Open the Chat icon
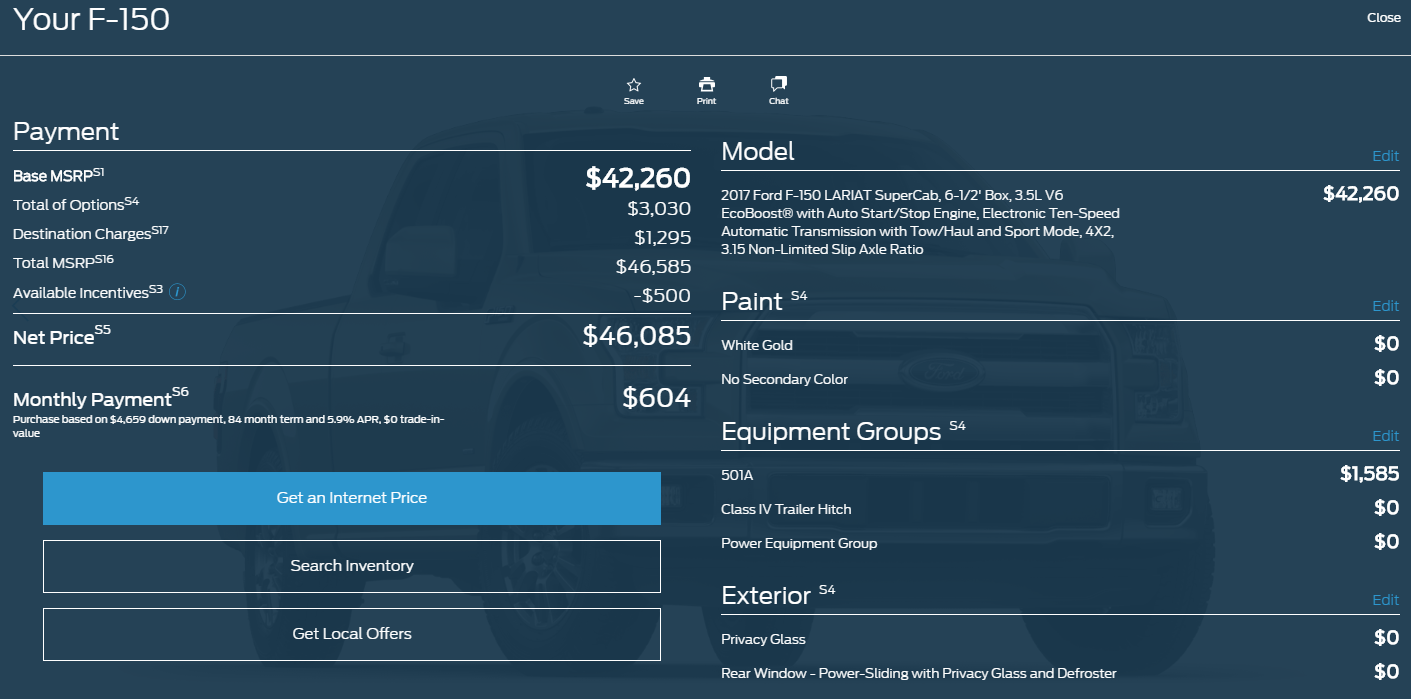This screenshot has width=1411, height=699. (x=779, y=84)
